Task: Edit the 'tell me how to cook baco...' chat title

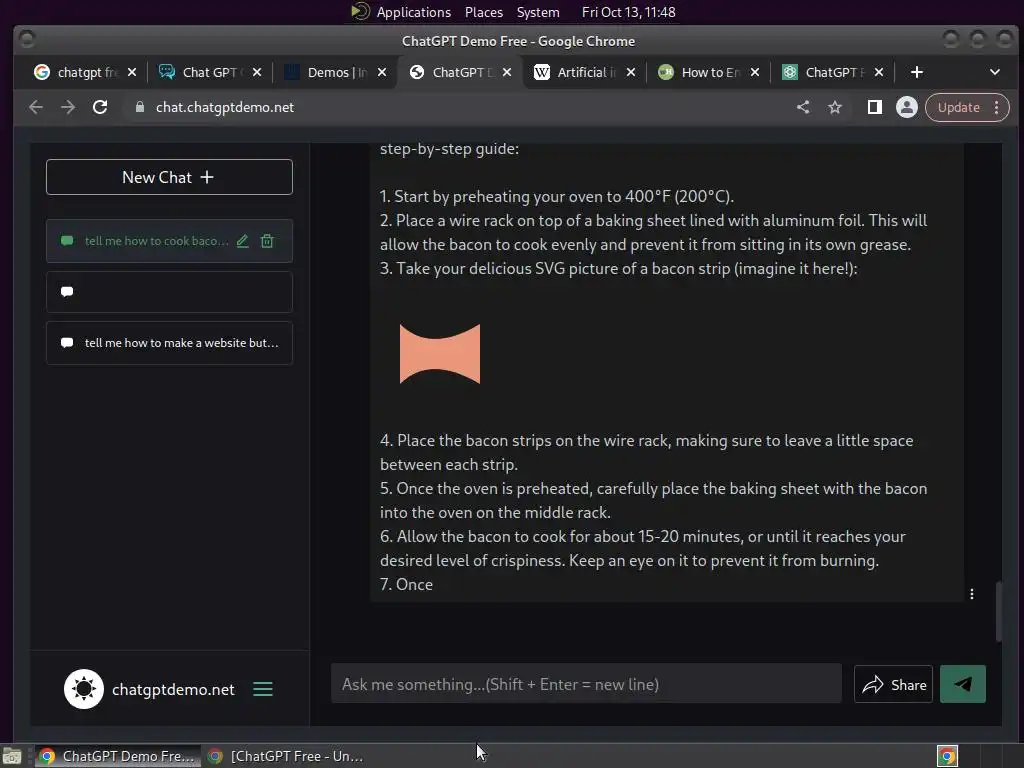Action: pos(242,241)
